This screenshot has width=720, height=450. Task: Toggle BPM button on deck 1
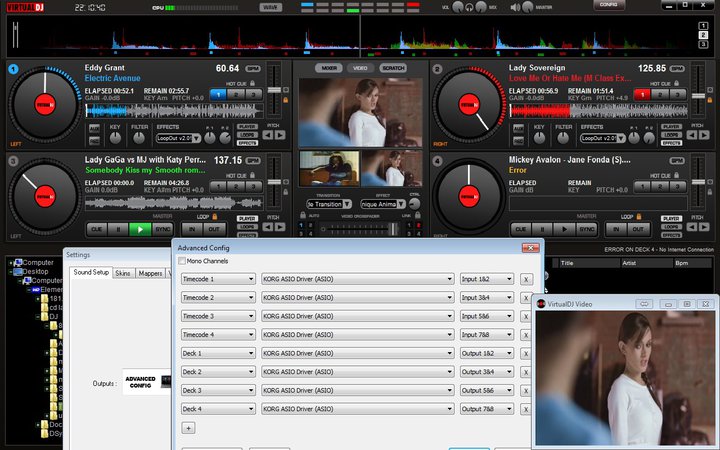click(253, 69)
